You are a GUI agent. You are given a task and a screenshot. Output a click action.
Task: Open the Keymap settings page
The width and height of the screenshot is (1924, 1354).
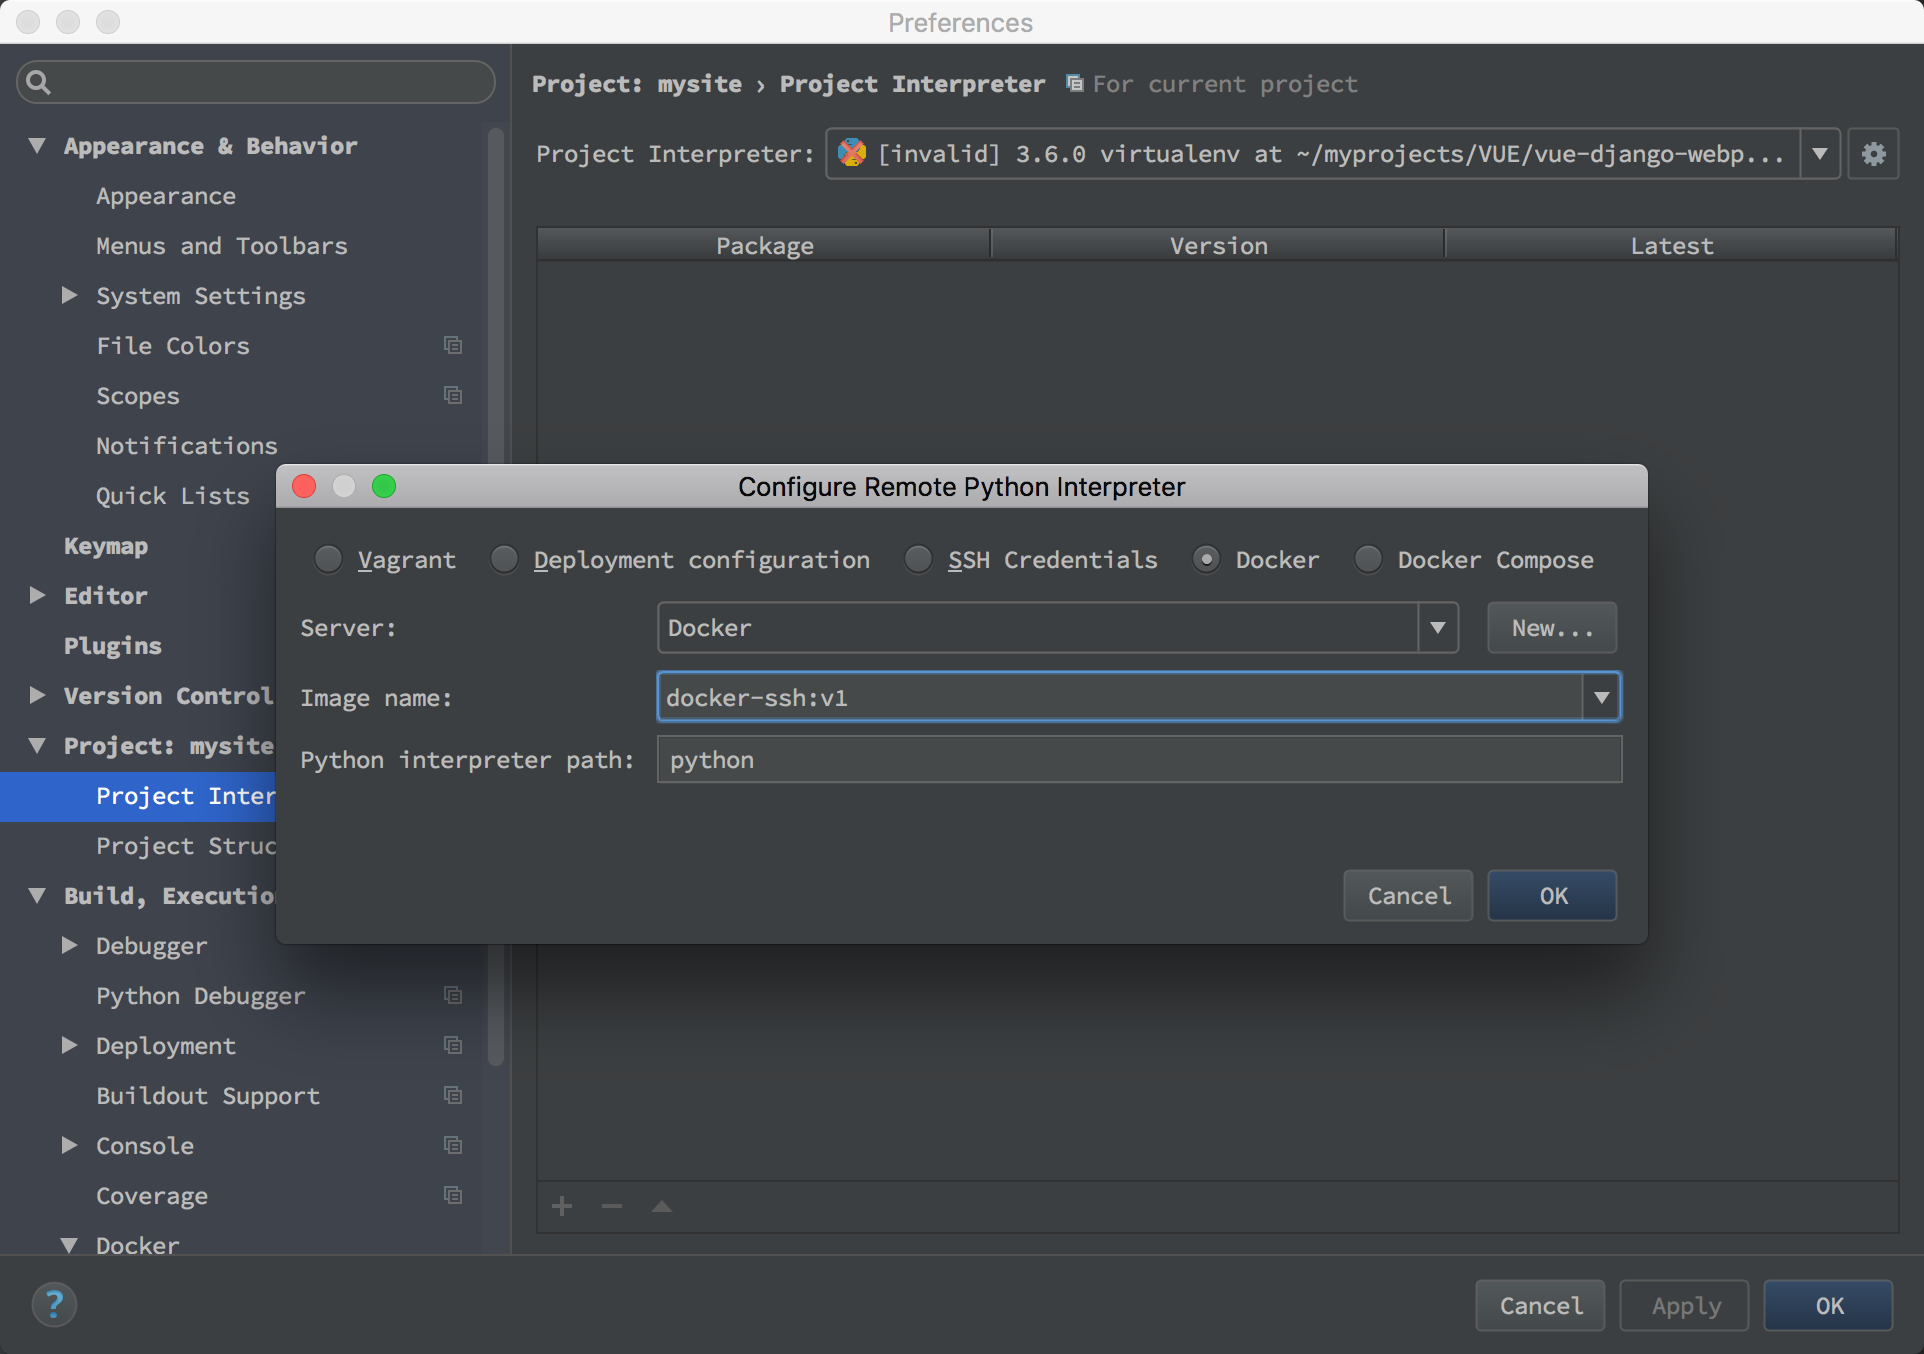106,546
